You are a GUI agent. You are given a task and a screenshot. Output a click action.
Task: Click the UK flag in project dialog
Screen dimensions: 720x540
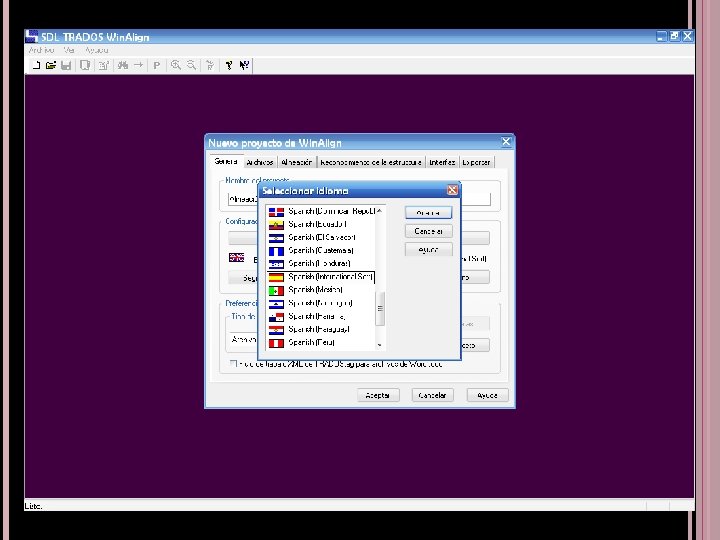pos(236,258)
